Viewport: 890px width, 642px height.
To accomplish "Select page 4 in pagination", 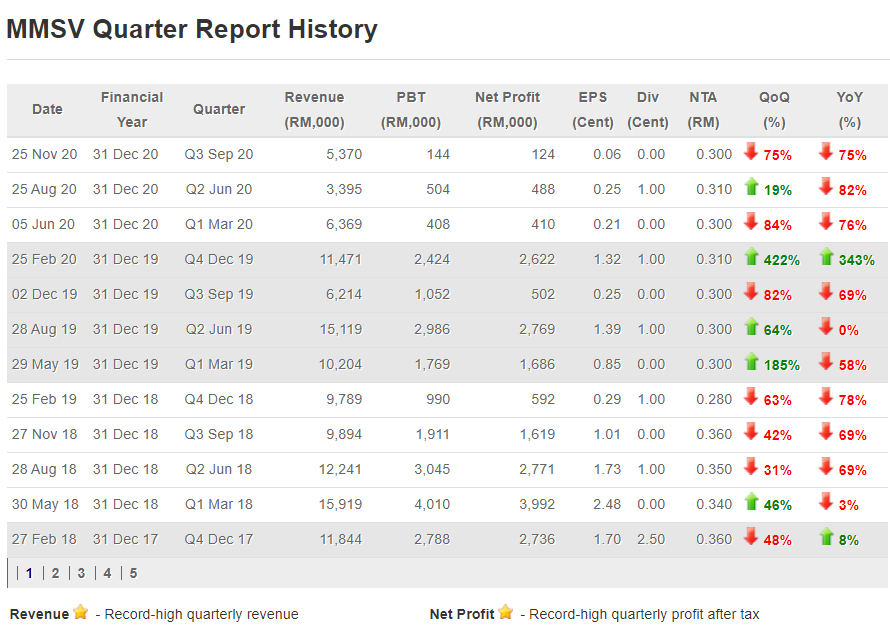I will (x=107, y=573).
